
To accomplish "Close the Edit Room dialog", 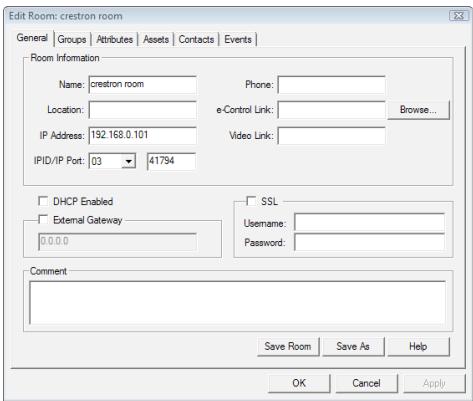I will click(459, 16).
